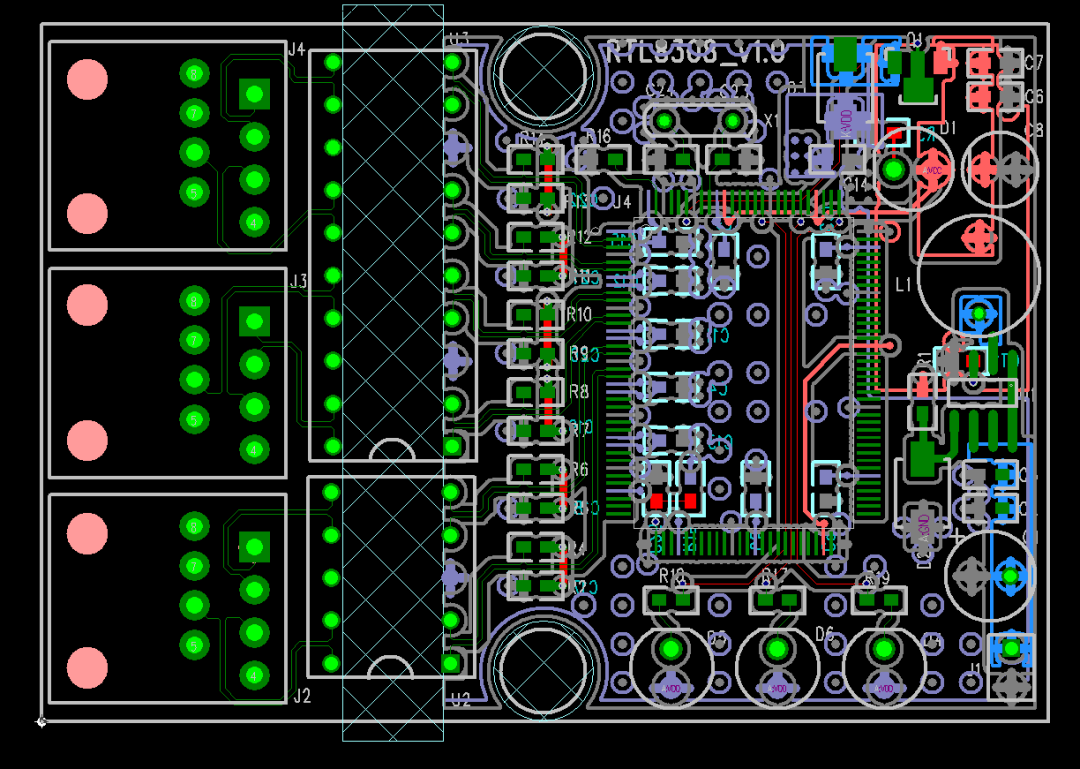This screenshot has height=769, width=1080.
Task: Select the AGND net pad
Action: point(922,526)
